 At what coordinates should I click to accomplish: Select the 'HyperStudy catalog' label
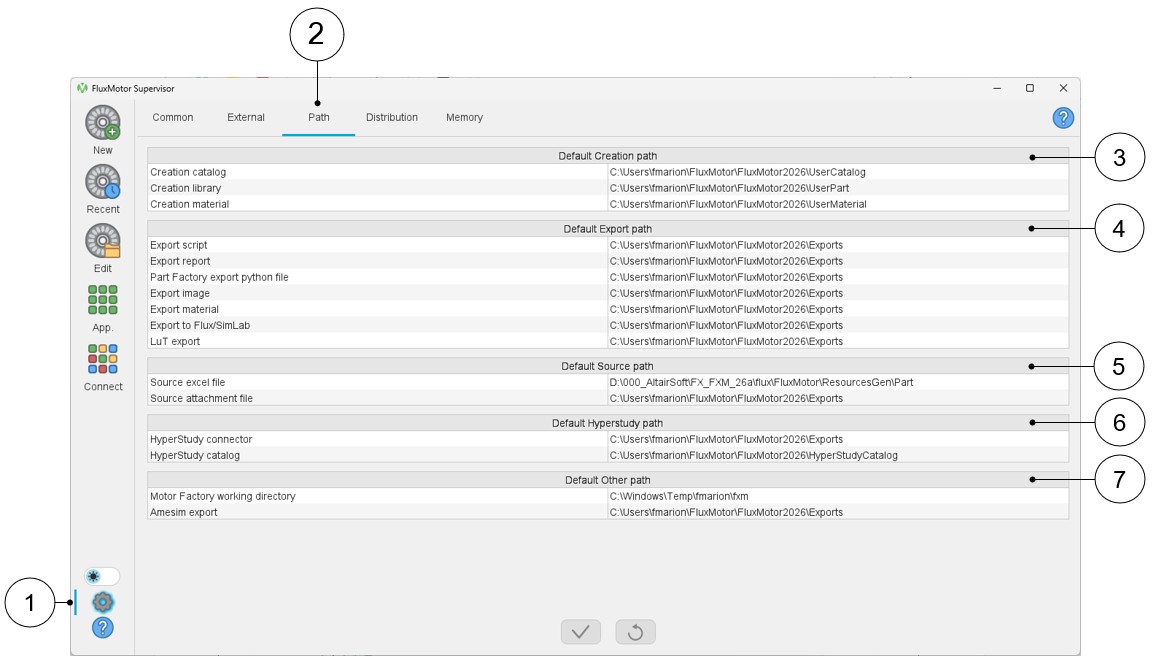pyautogui.click(x=195, y=455)
